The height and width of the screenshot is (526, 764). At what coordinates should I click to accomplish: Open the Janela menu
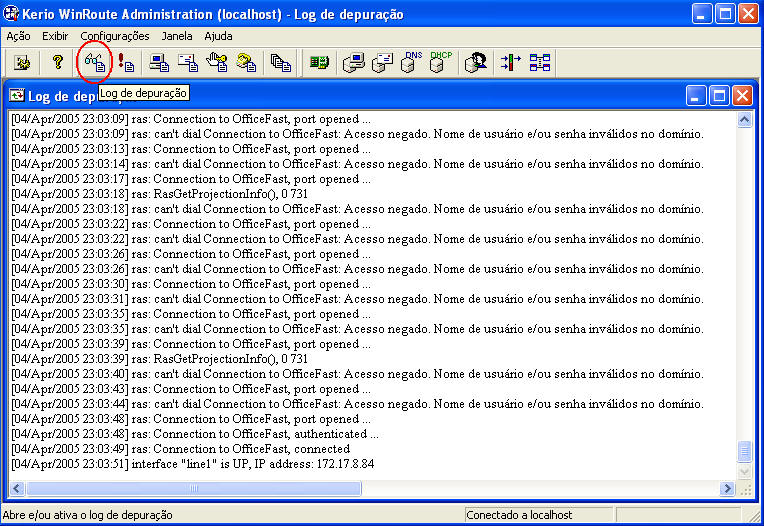[x=177, y=36]
